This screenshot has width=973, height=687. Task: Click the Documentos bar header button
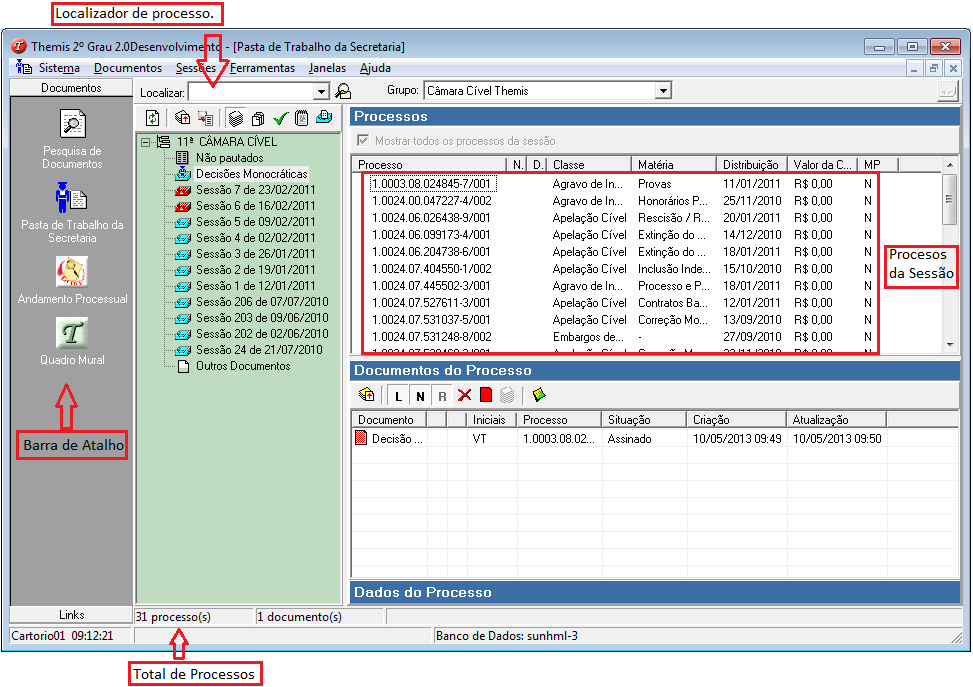point(71,88)
